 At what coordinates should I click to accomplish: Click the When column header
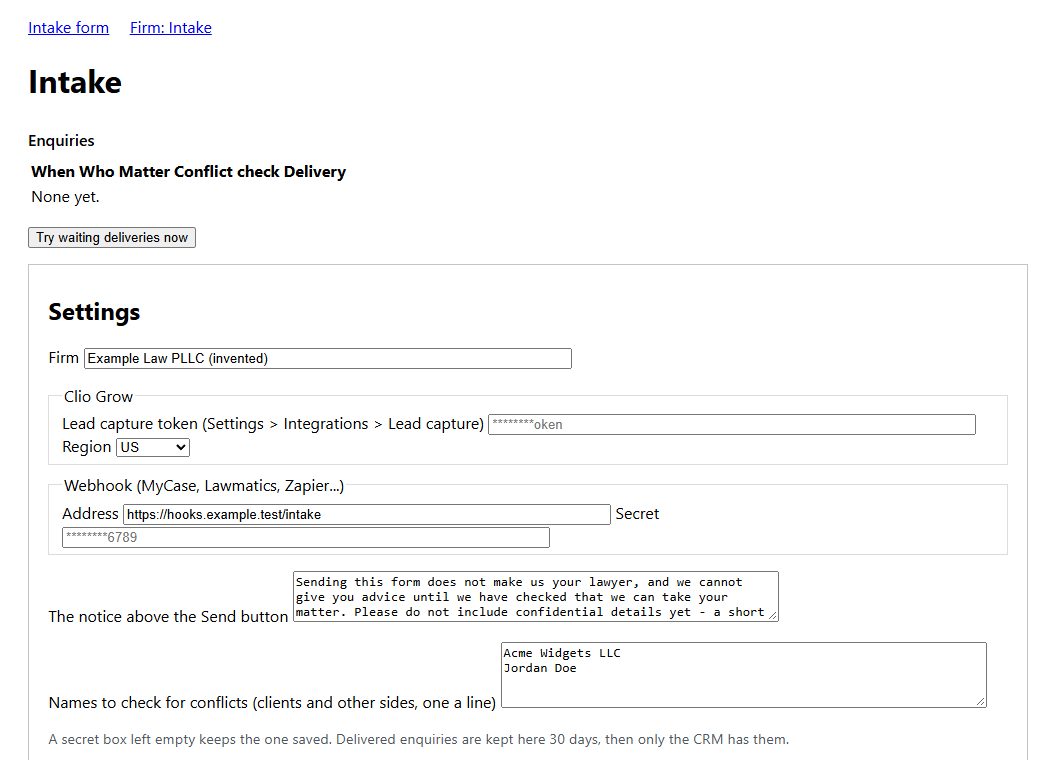pos(53,172)
